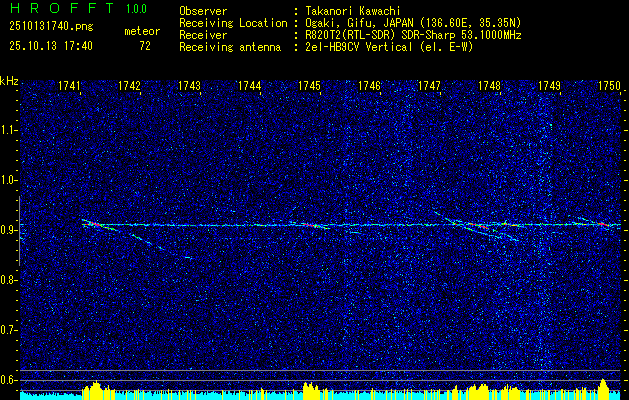Click the kHz axis unit label

coord(9,81)
